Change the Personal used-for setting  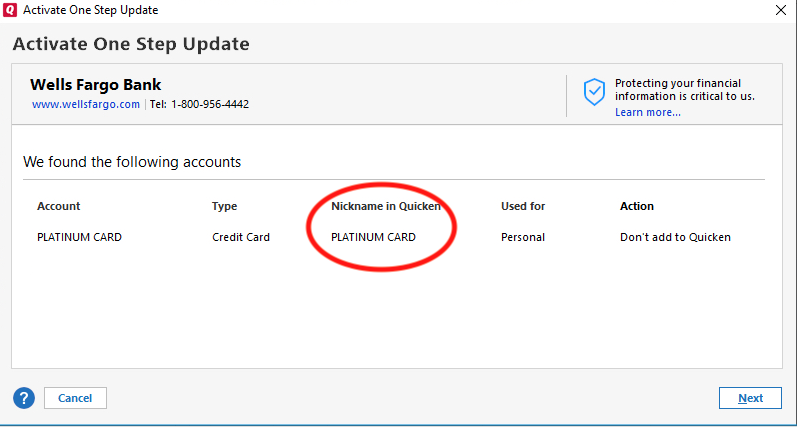523,237
